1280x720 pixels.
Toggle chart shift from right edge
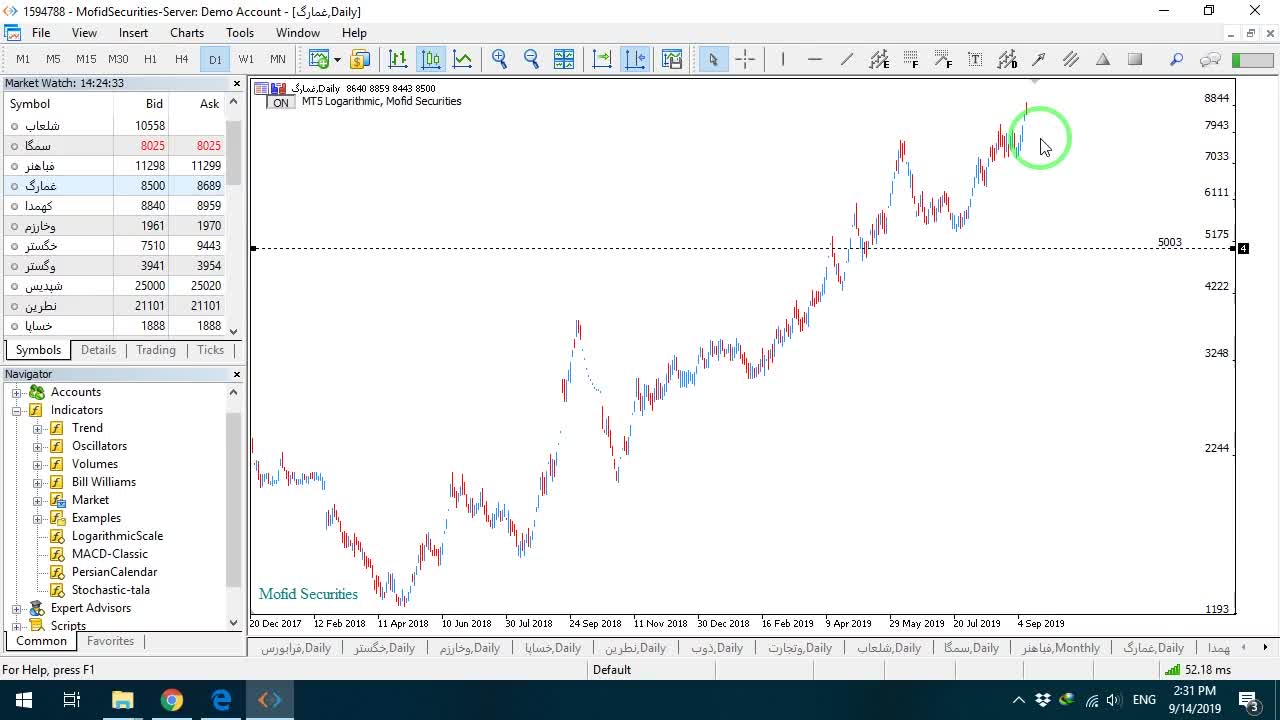pyautogui.click(x=635, y=59)
